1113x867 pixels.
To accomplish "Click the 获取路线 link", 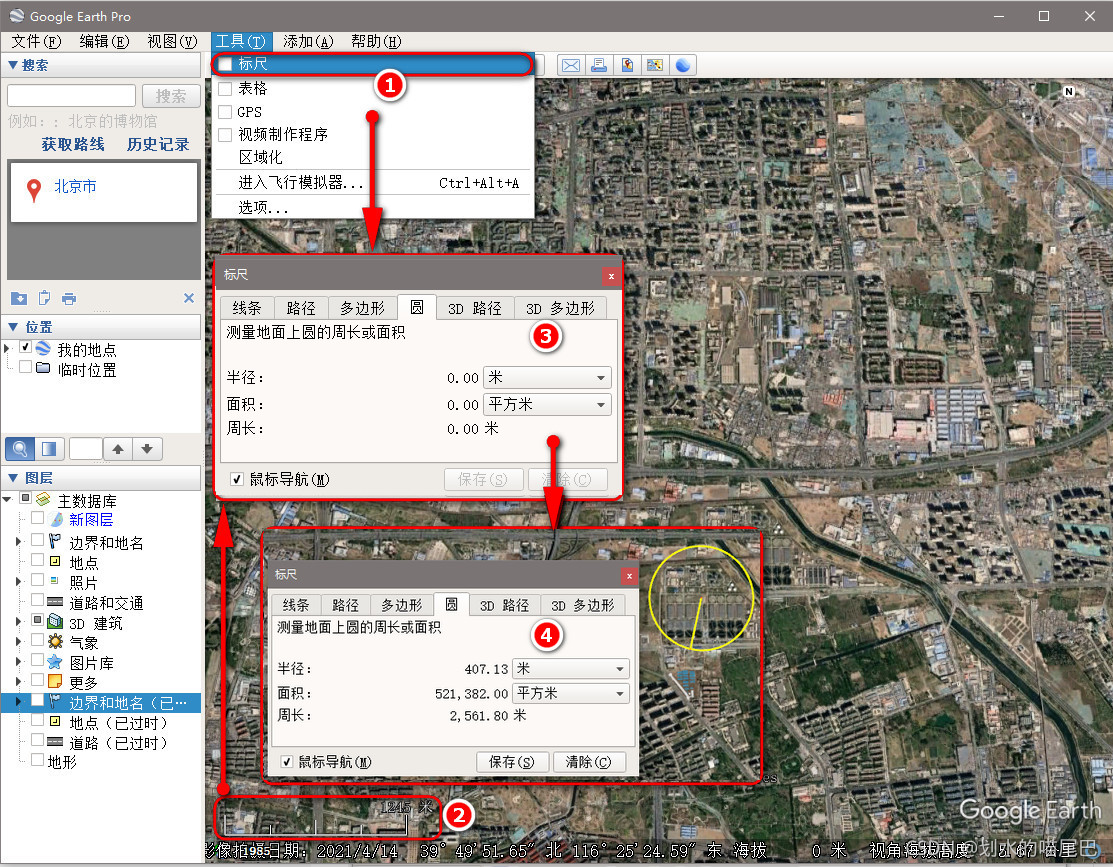I will point(73,145).
